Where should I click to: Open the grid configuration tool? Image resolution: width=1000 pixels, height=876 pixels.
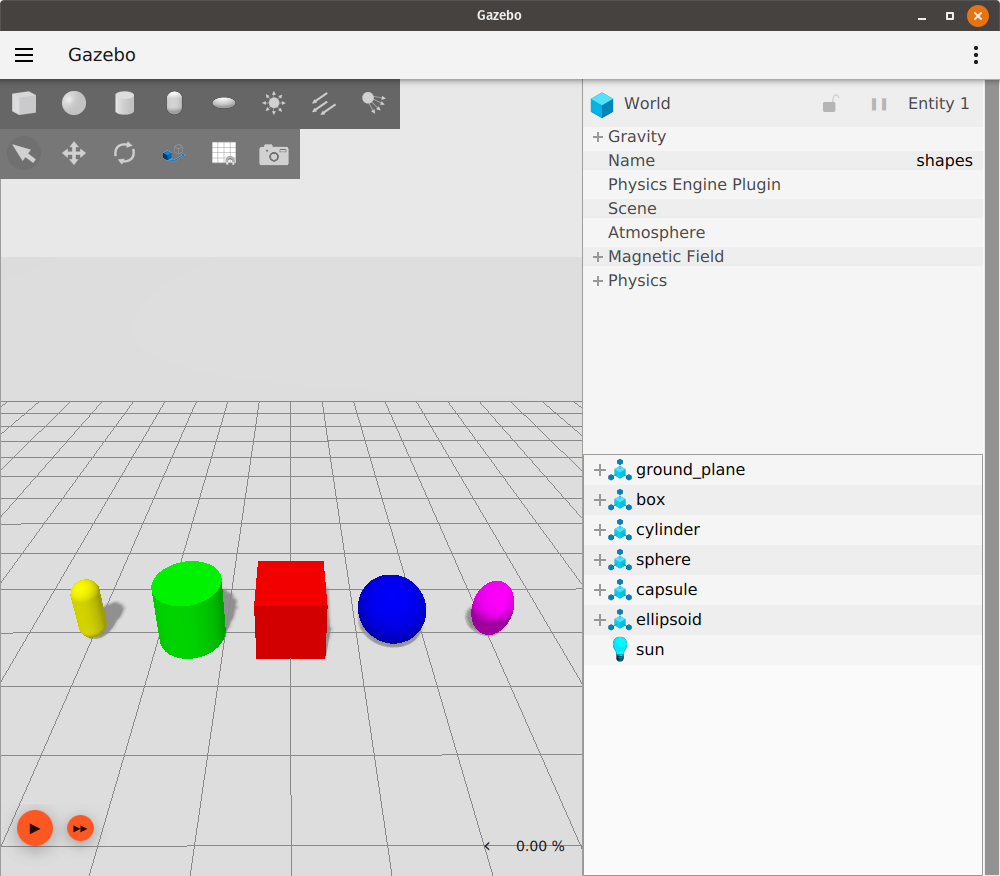[x=224, y=154]
